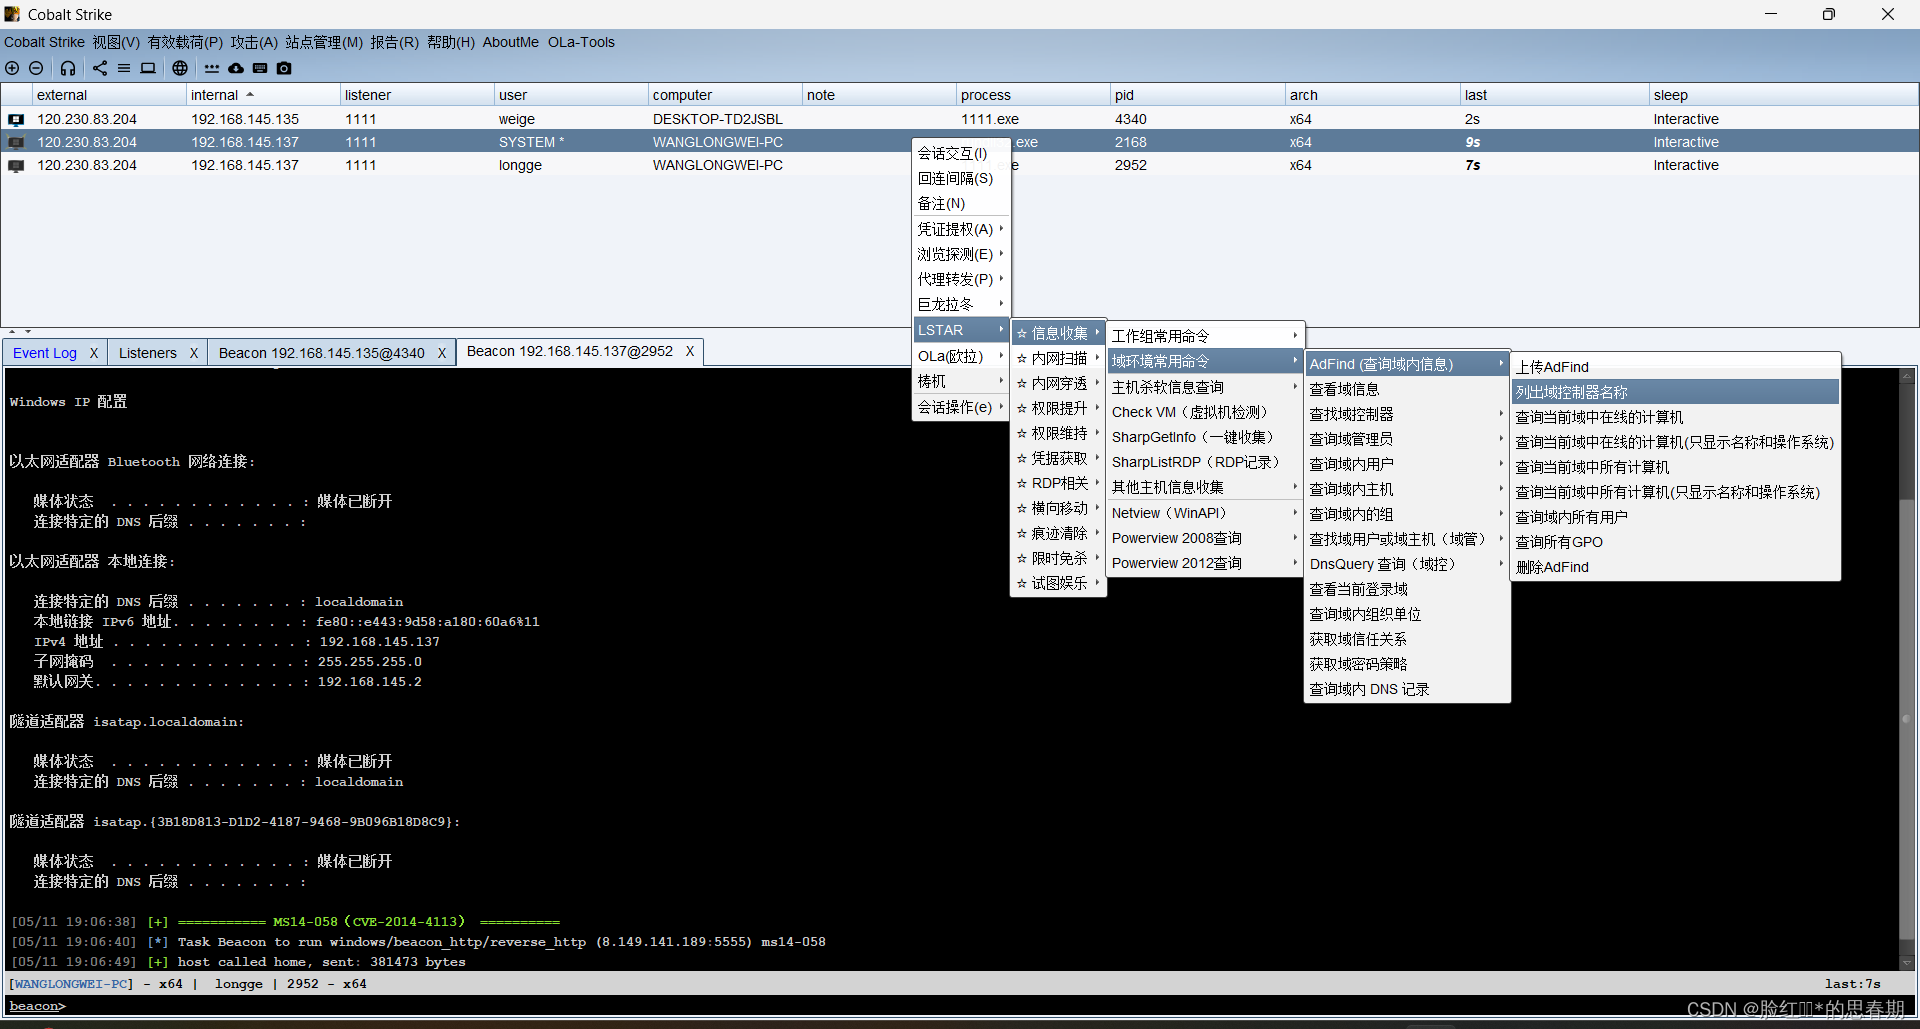The width and height of the screenshot is (1920, 1029).
Task: Switch to session table view icon
Action: [124, 68]
